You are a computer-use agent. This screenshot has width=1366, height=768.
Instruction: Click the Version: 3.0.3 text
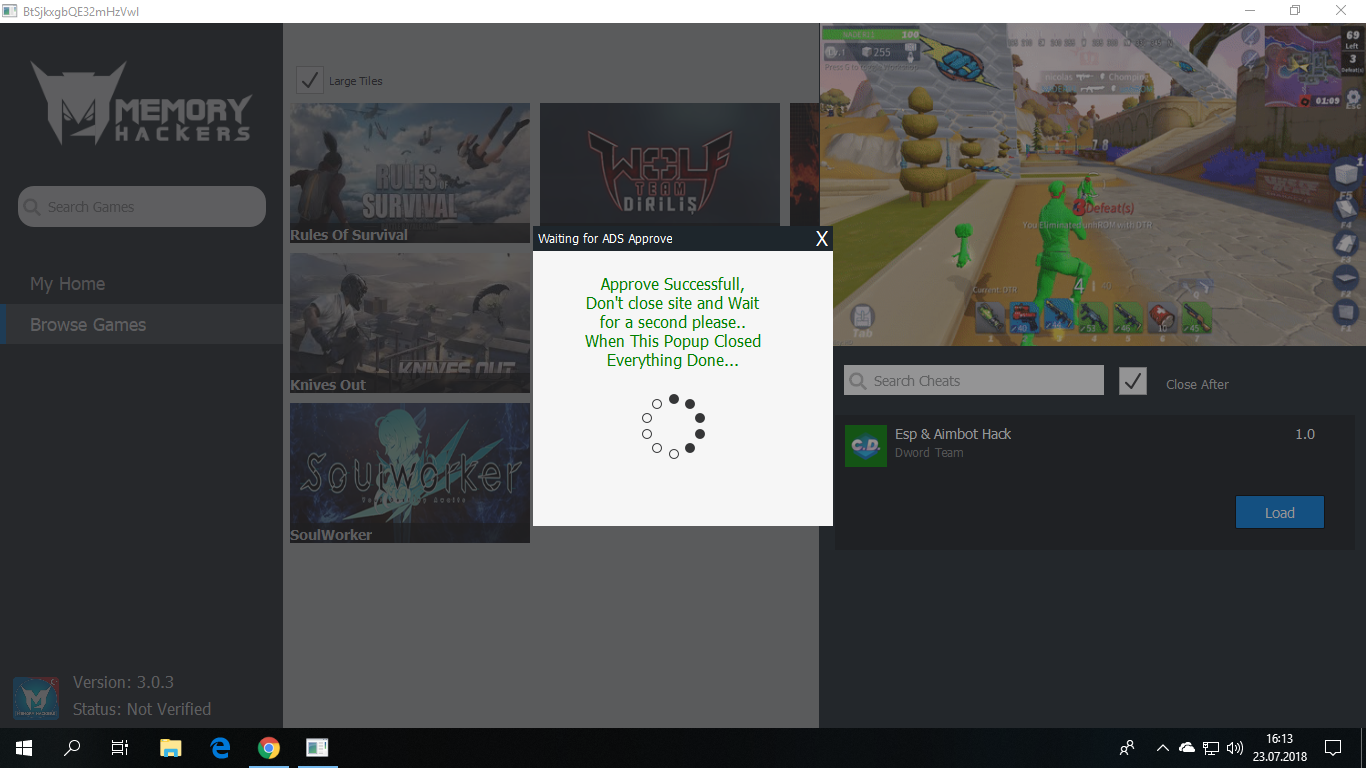point(123,682)
